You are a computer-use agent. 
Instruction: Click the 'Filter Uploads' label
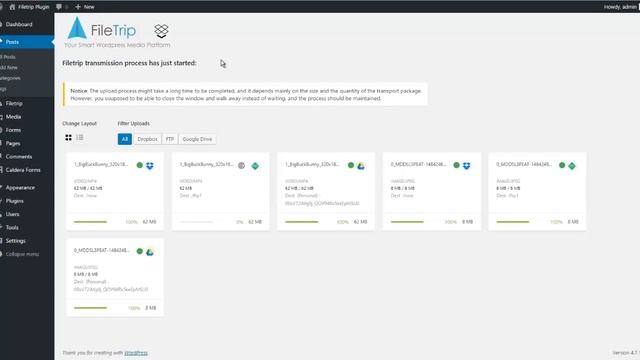pos(133,124)
